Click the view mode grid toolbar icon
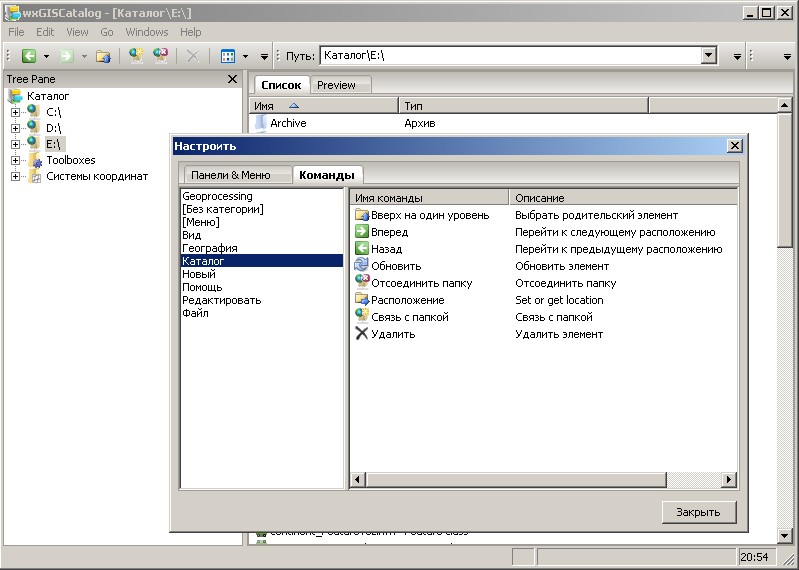This screenshot has height=570, width=799. pos(227,56)
